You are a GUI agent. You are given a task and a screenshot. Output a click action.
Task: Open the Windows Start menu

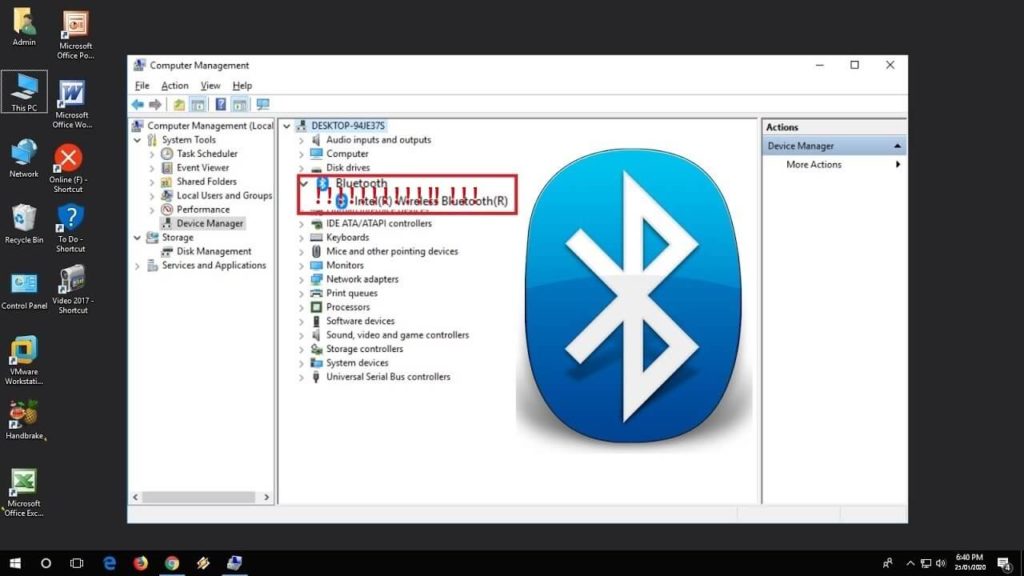15,563
